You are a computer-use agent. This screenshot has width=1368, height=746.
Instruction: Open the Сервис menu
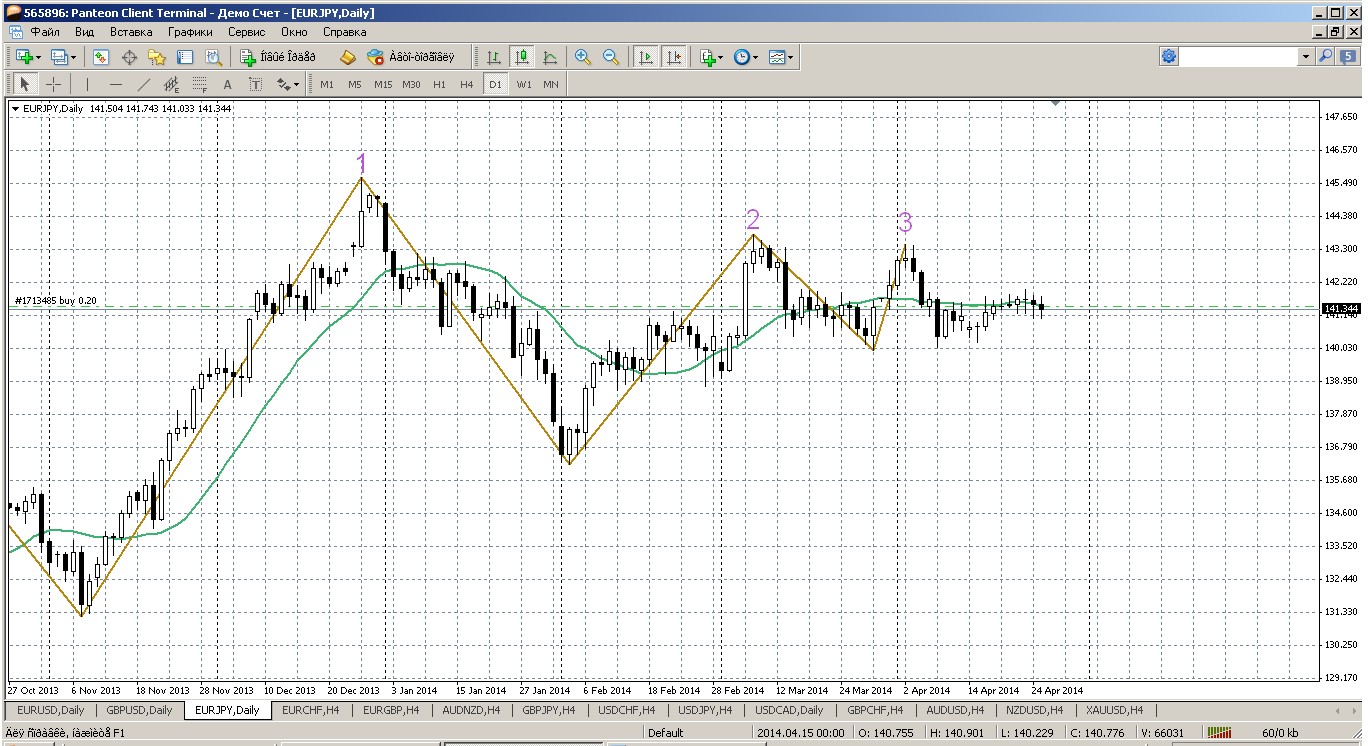pos(246,32)
